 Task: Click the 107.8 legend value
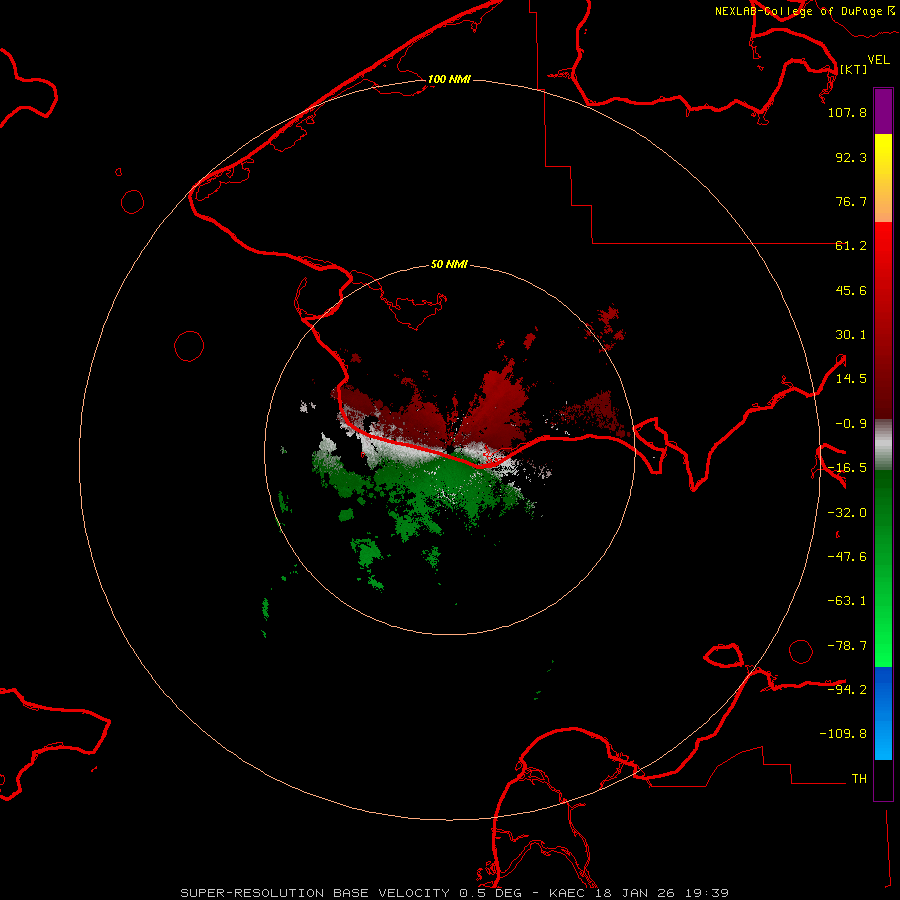(x=847, y=112)
